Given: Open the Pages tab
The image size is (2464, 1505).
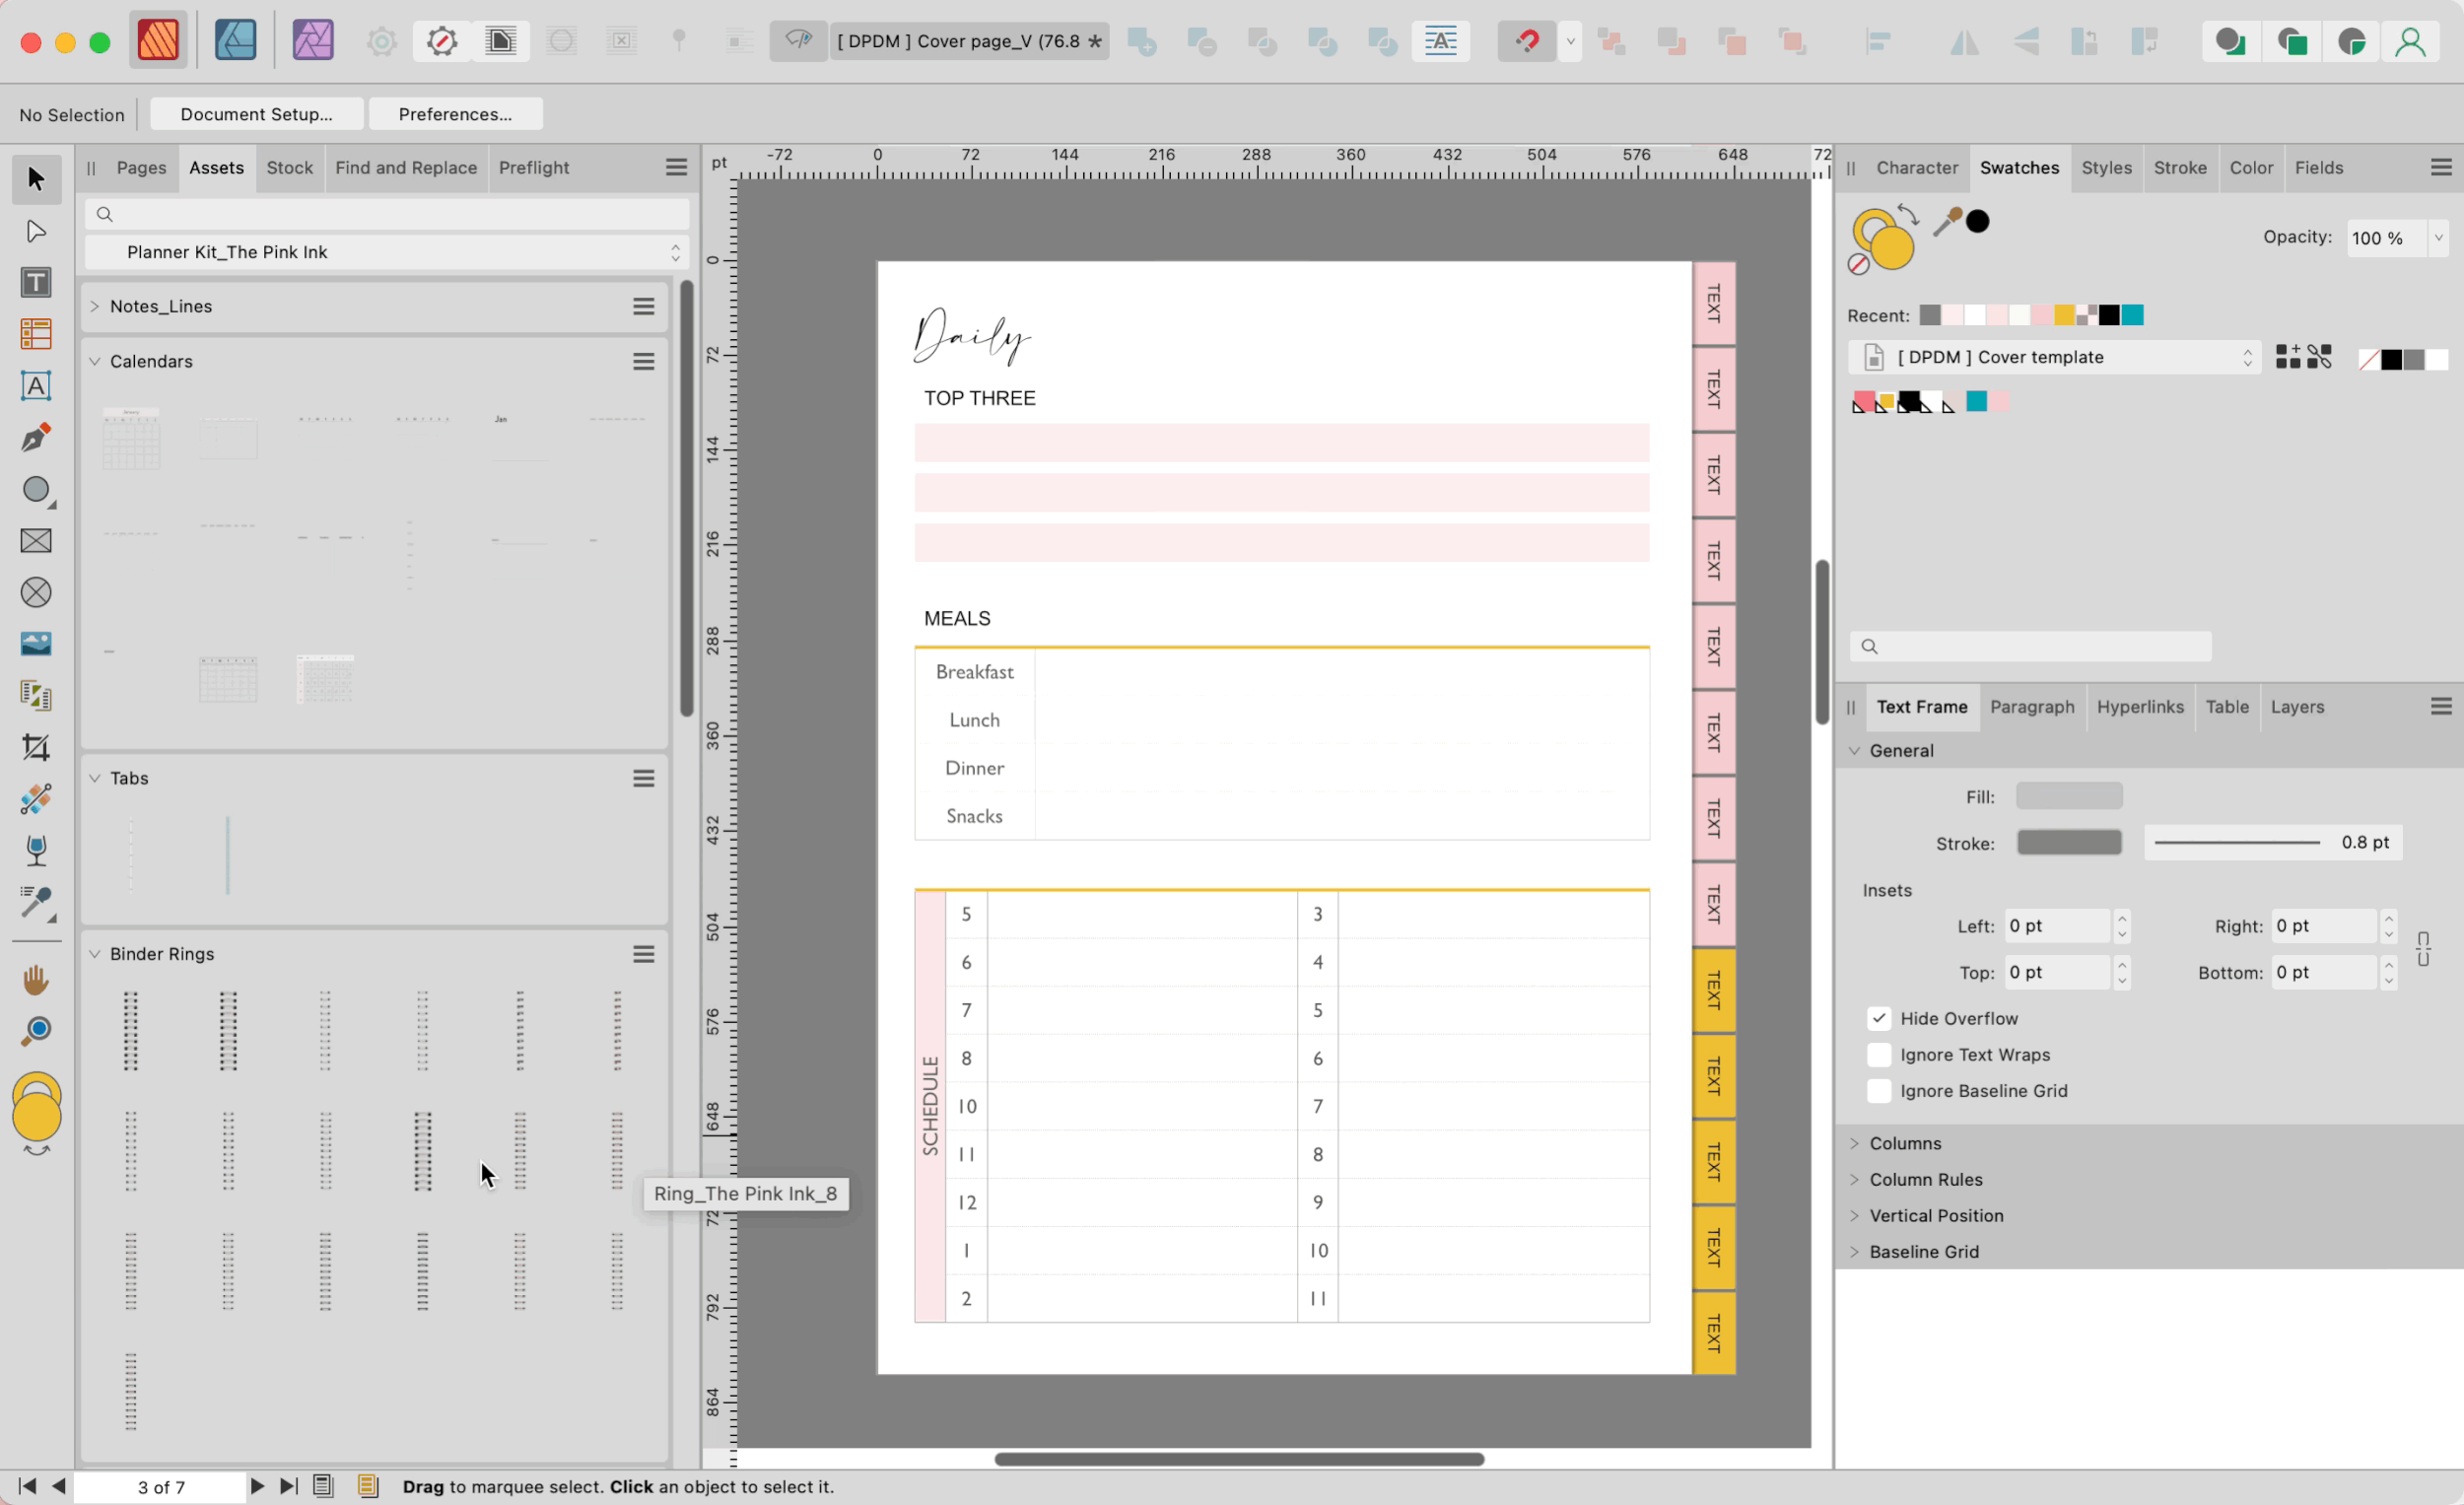Looking at the screenshot, I should [x=141, y=168].
